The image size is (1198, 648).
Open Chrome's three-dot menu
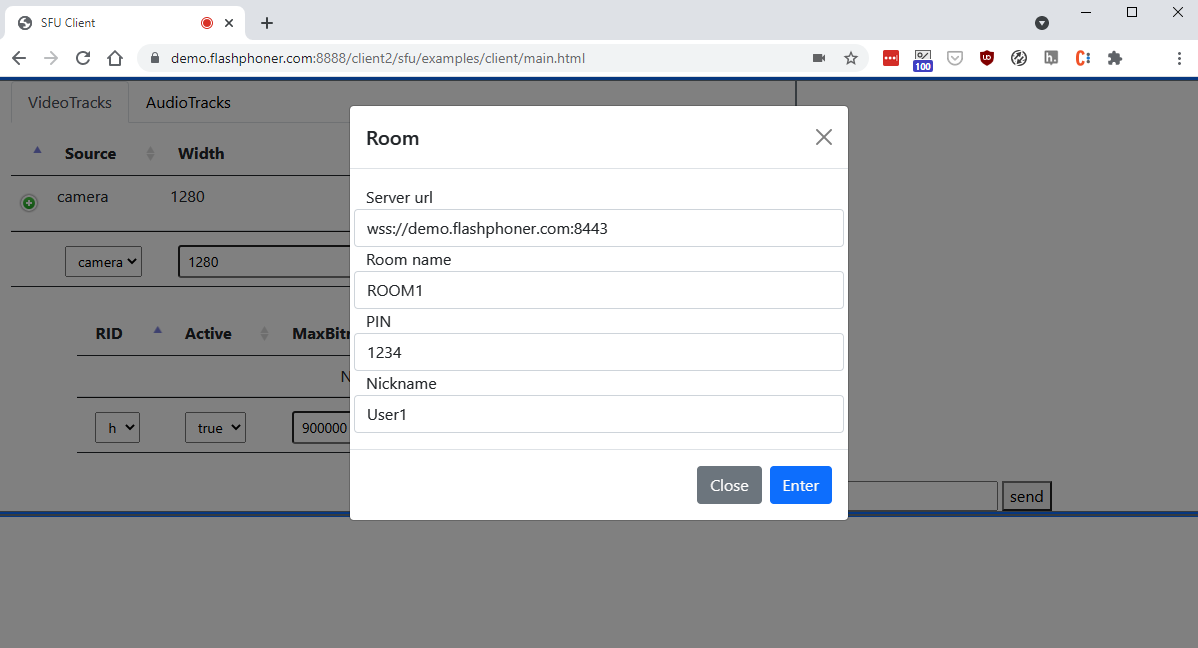point(1179,59)
